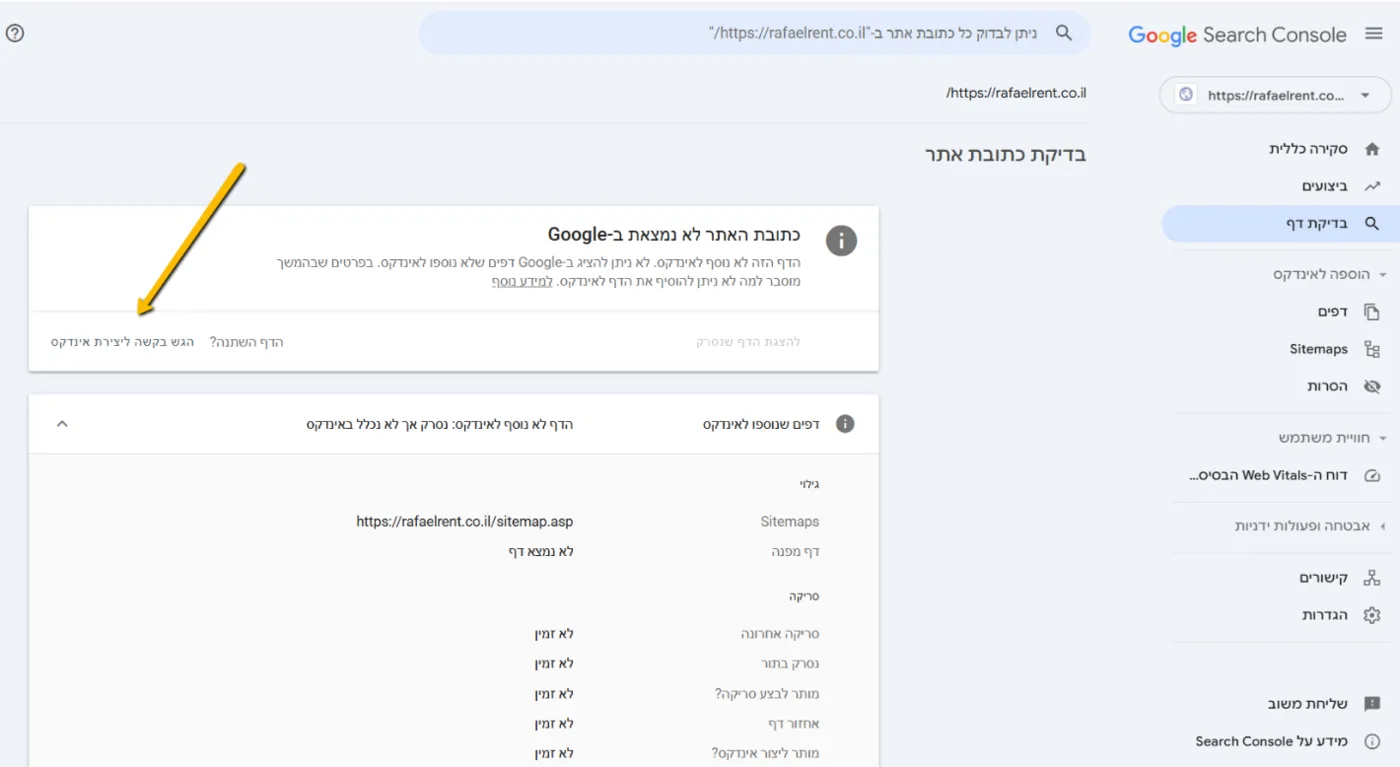Click the status text נסרק אך לא נכלל באינדקס
The width and height of the screenshot is (1400, 767).
pyautogui.click(x=379, y=424)
